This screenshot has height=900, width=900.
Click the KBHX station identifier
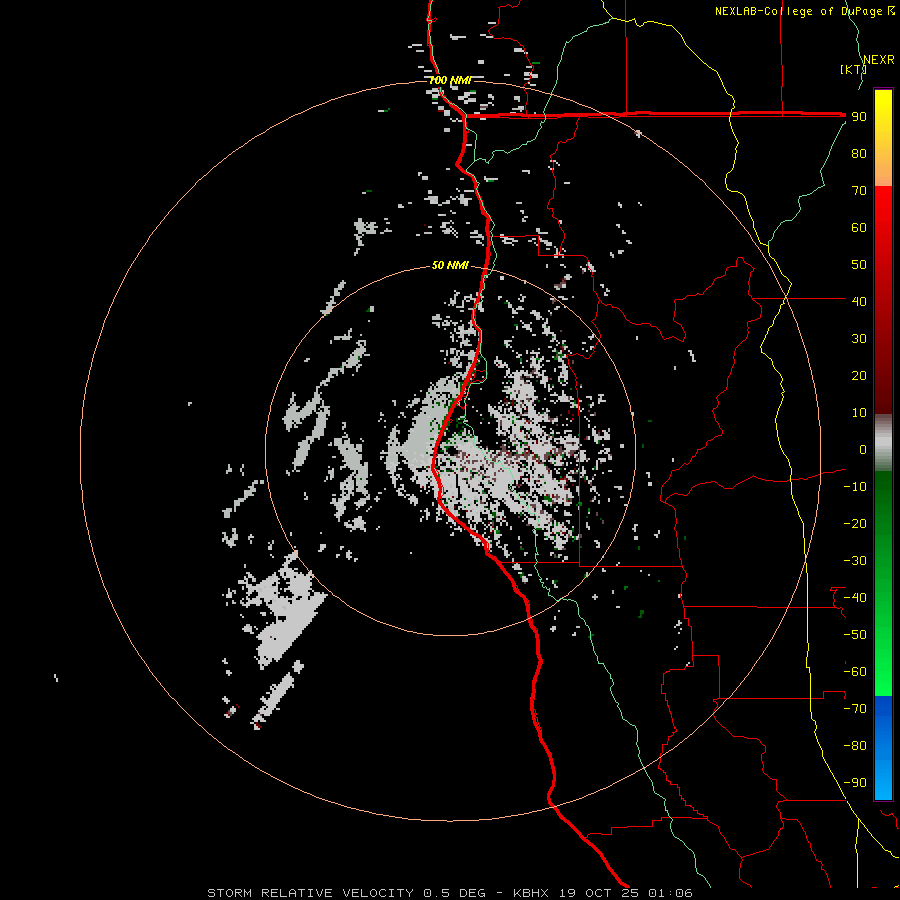(x=531, y=893)
